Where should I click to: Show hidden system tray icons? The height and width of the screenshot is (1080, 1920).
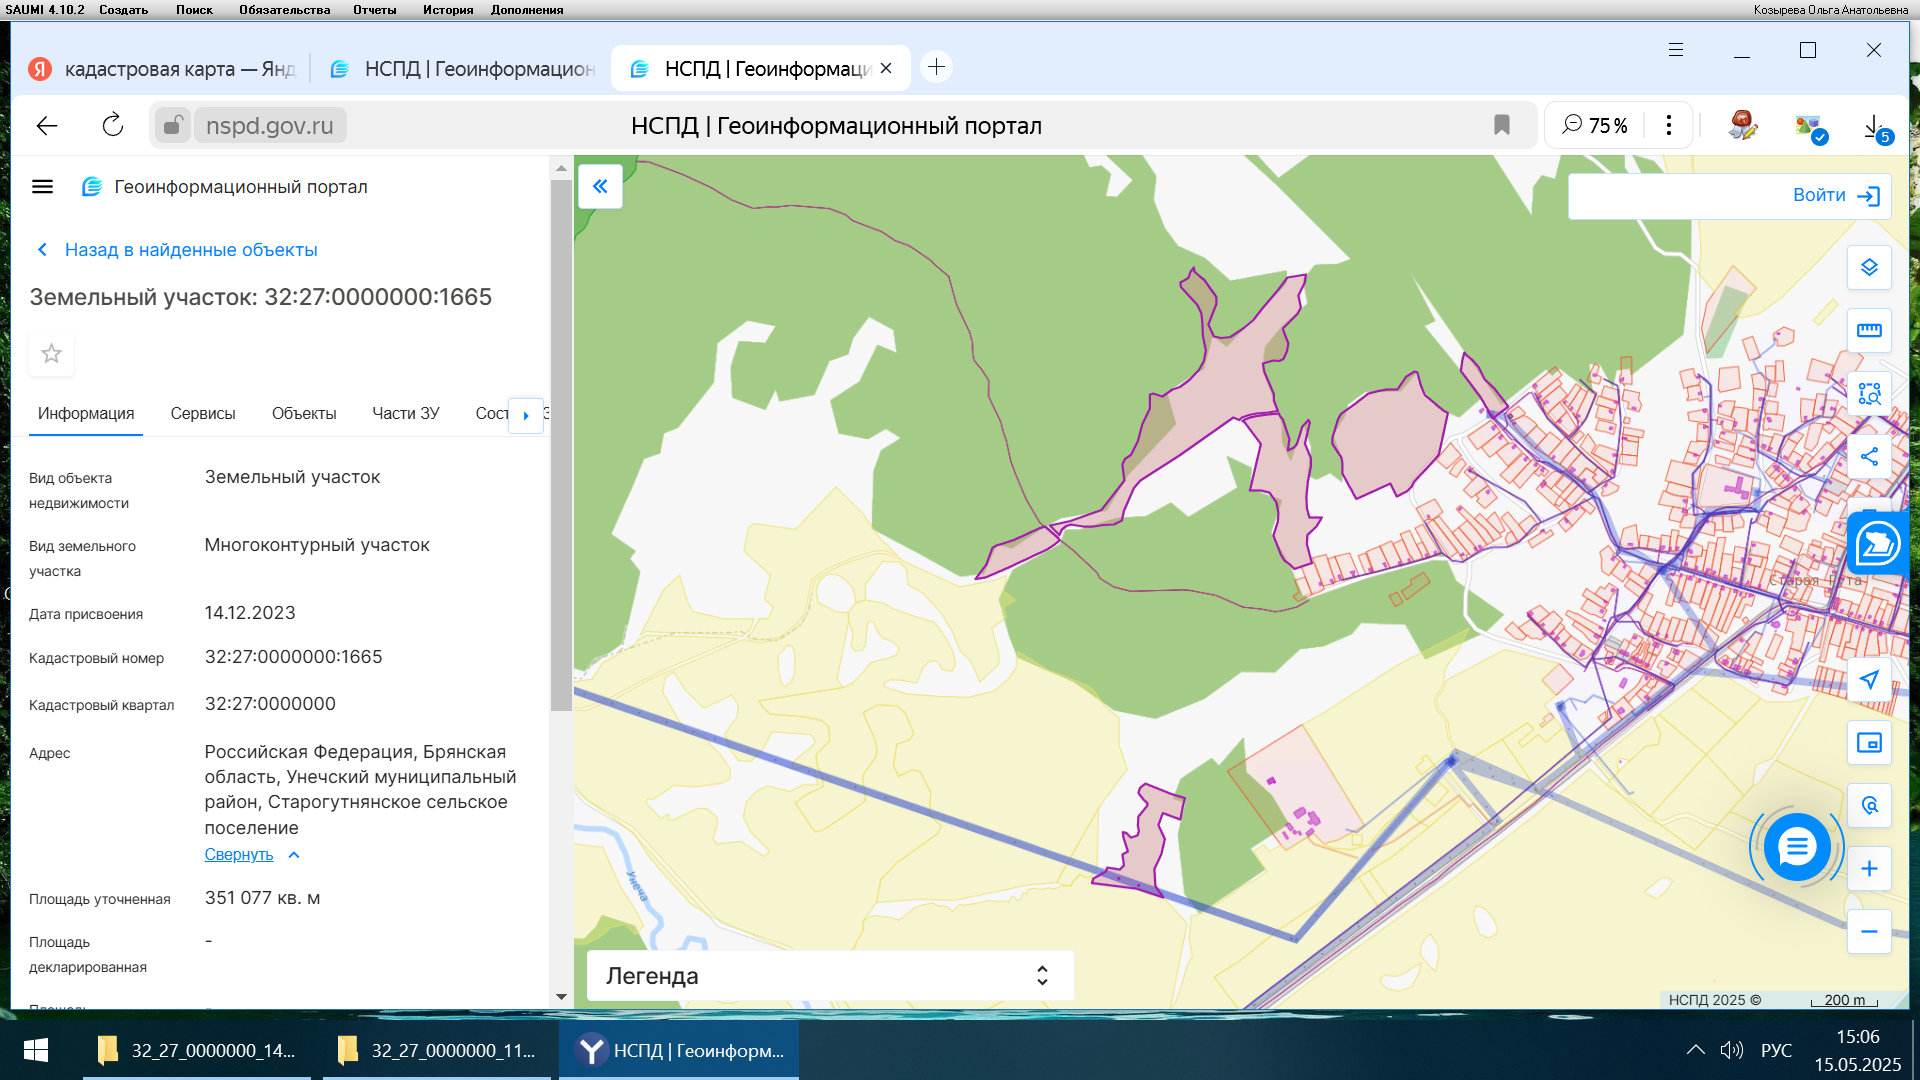click(x=1695, y=1050)
